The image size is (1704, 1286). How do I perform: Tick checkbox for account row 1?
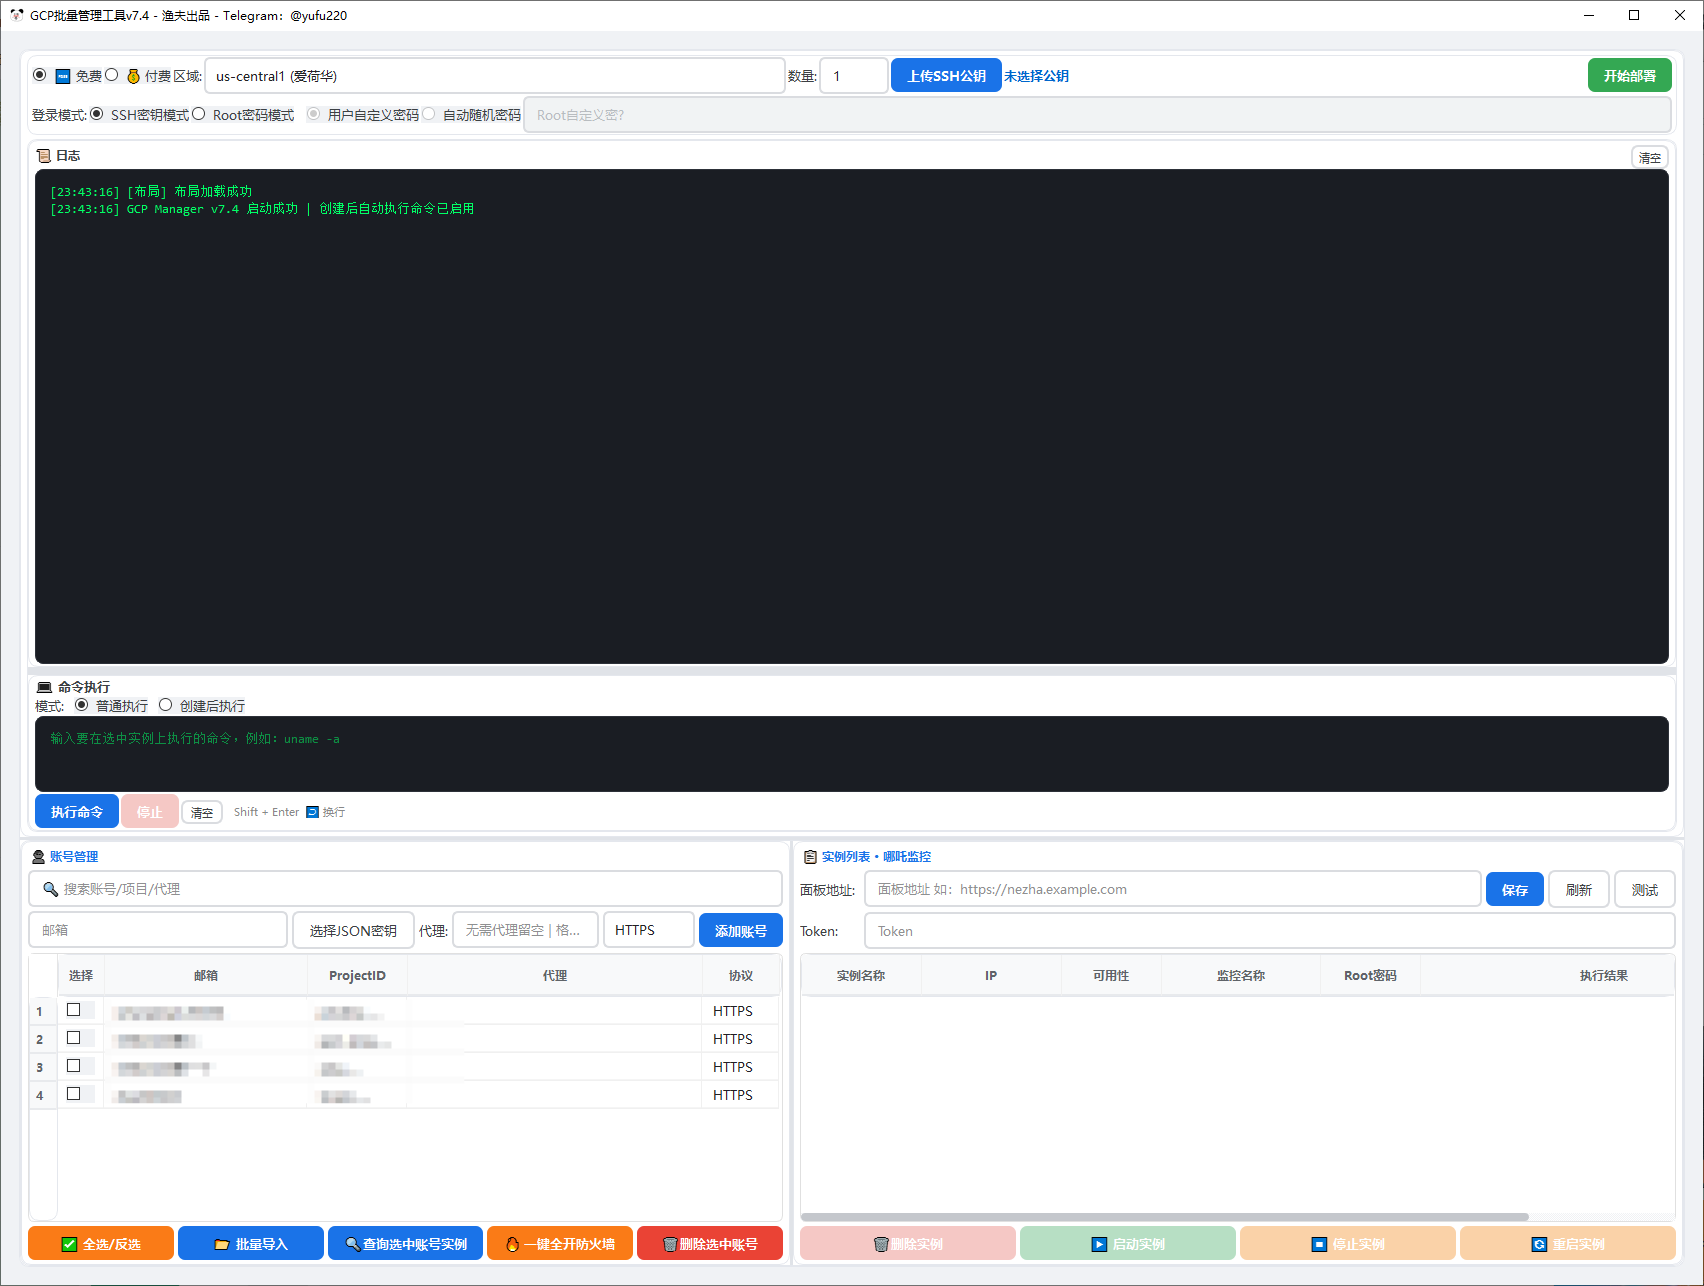[74, 1010]
